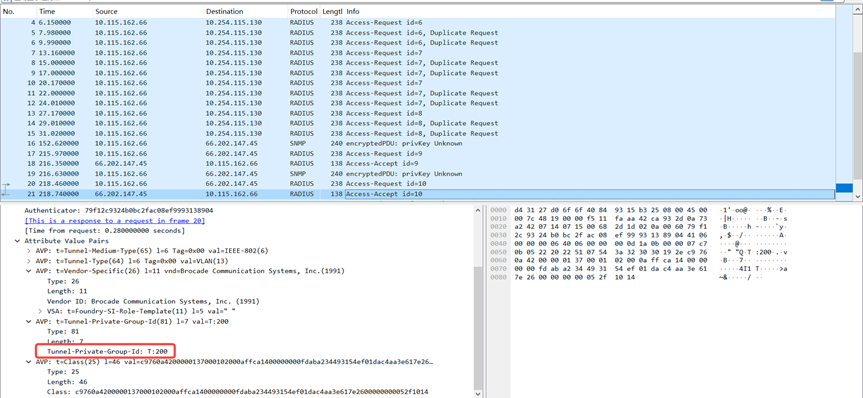This screenshot has width=863, height=398.
Task: Click the packet list scrollbar down arrow
Action: [x=858, y=196]
